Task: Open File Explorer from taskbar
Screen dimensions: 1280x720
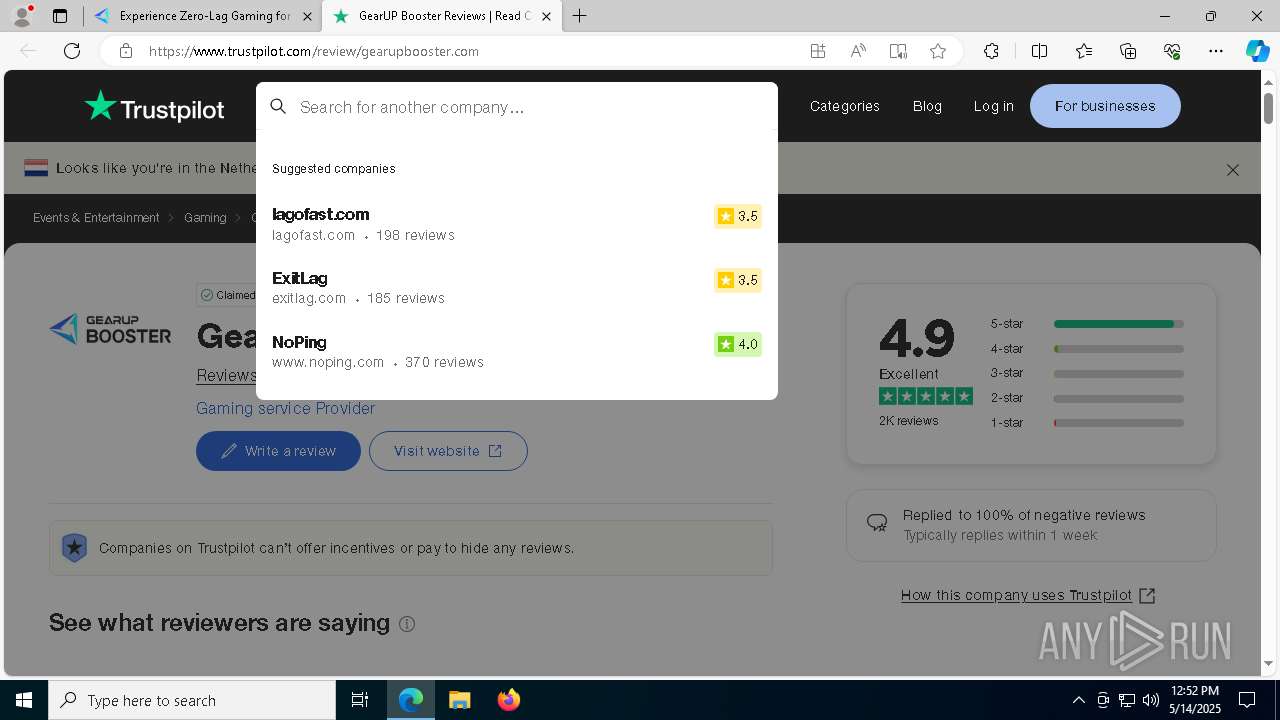Action: tap(459, 700)
